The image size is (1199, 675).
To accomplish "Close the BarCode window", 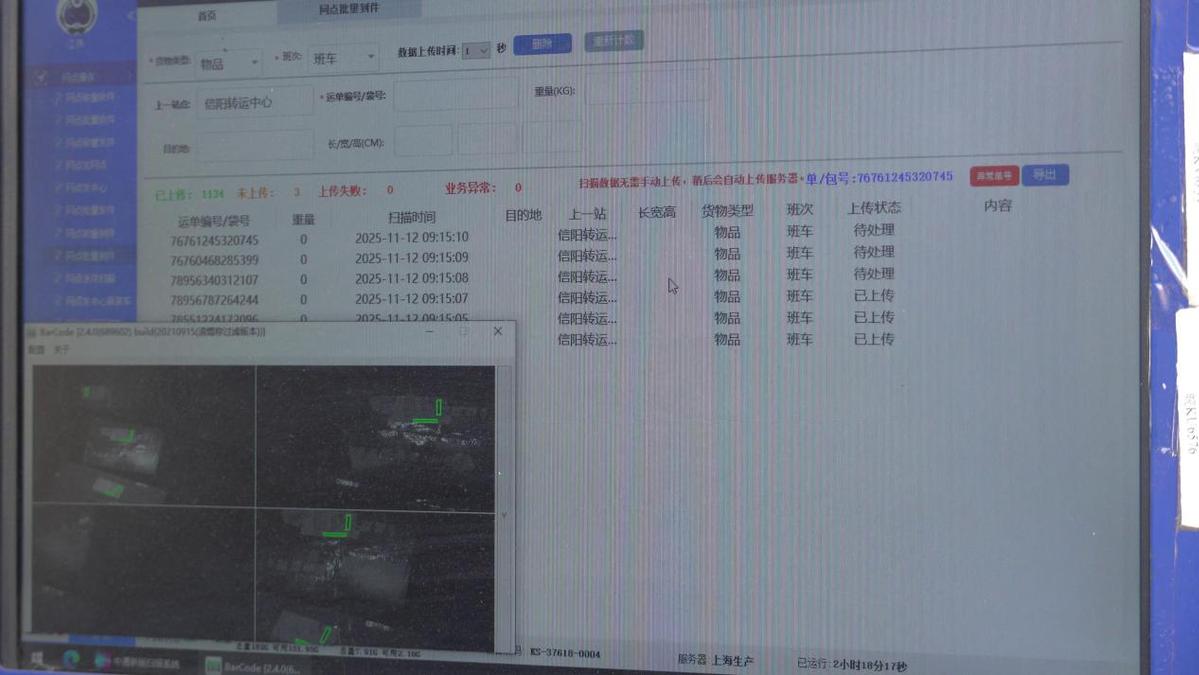I will click(x=497, y=332).
